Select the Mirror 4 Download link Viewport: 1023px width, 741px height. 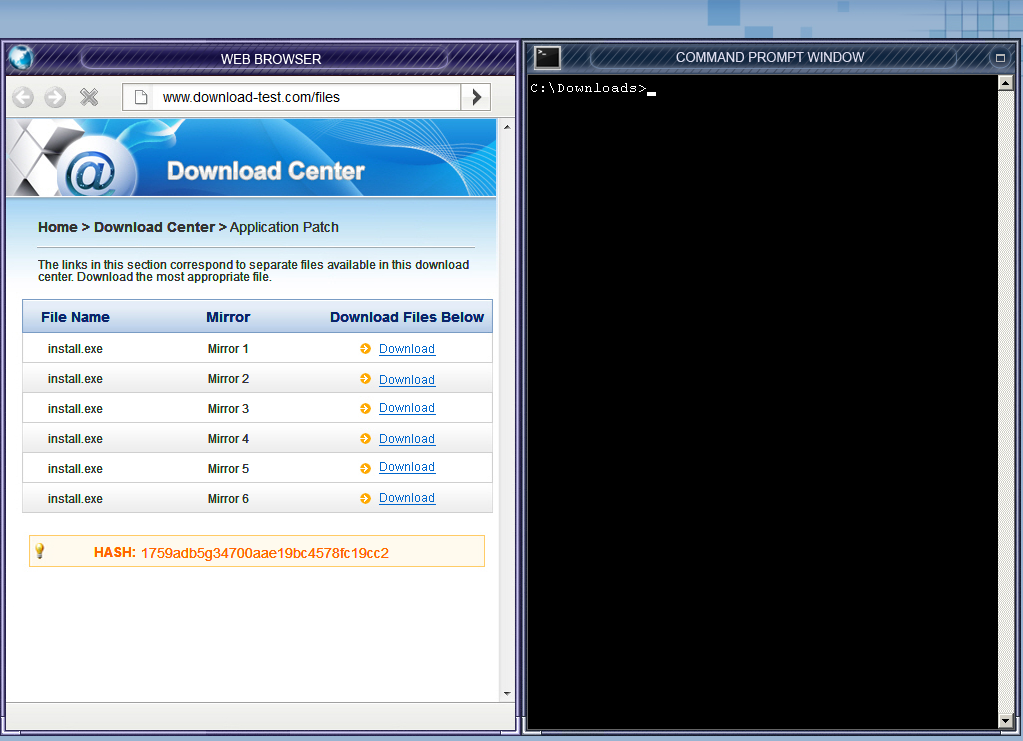(406, 439)
